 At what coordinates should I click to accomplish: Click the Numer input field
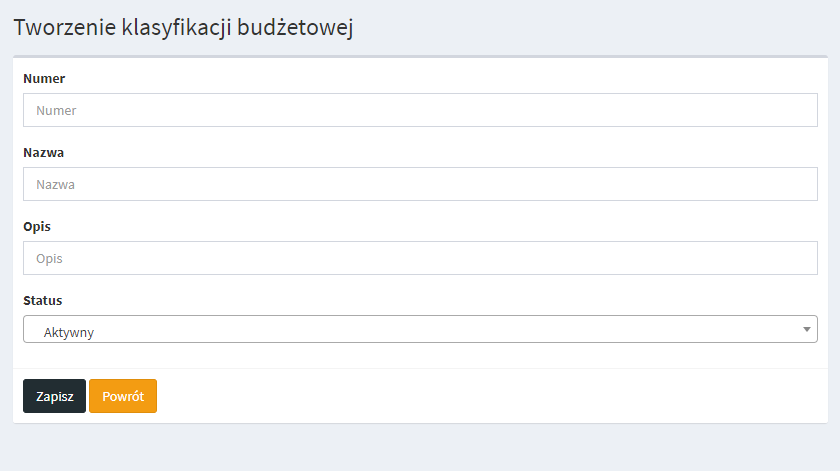tap(420, 110)
